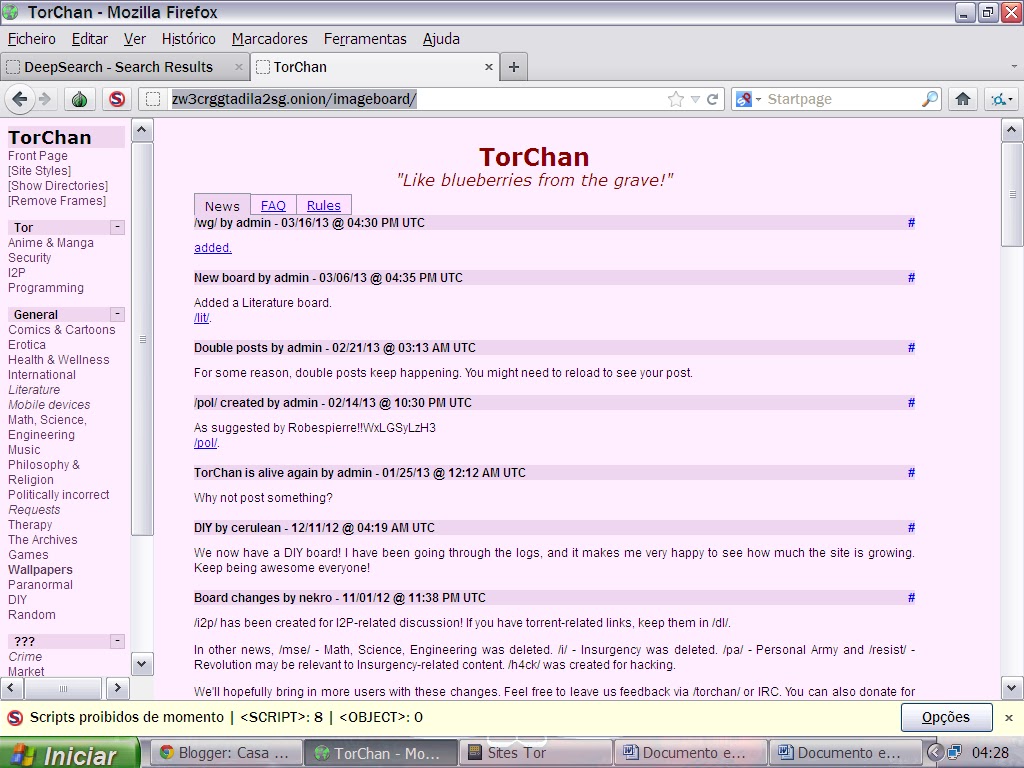Click the # link for Board changes post

pos(911,597)
